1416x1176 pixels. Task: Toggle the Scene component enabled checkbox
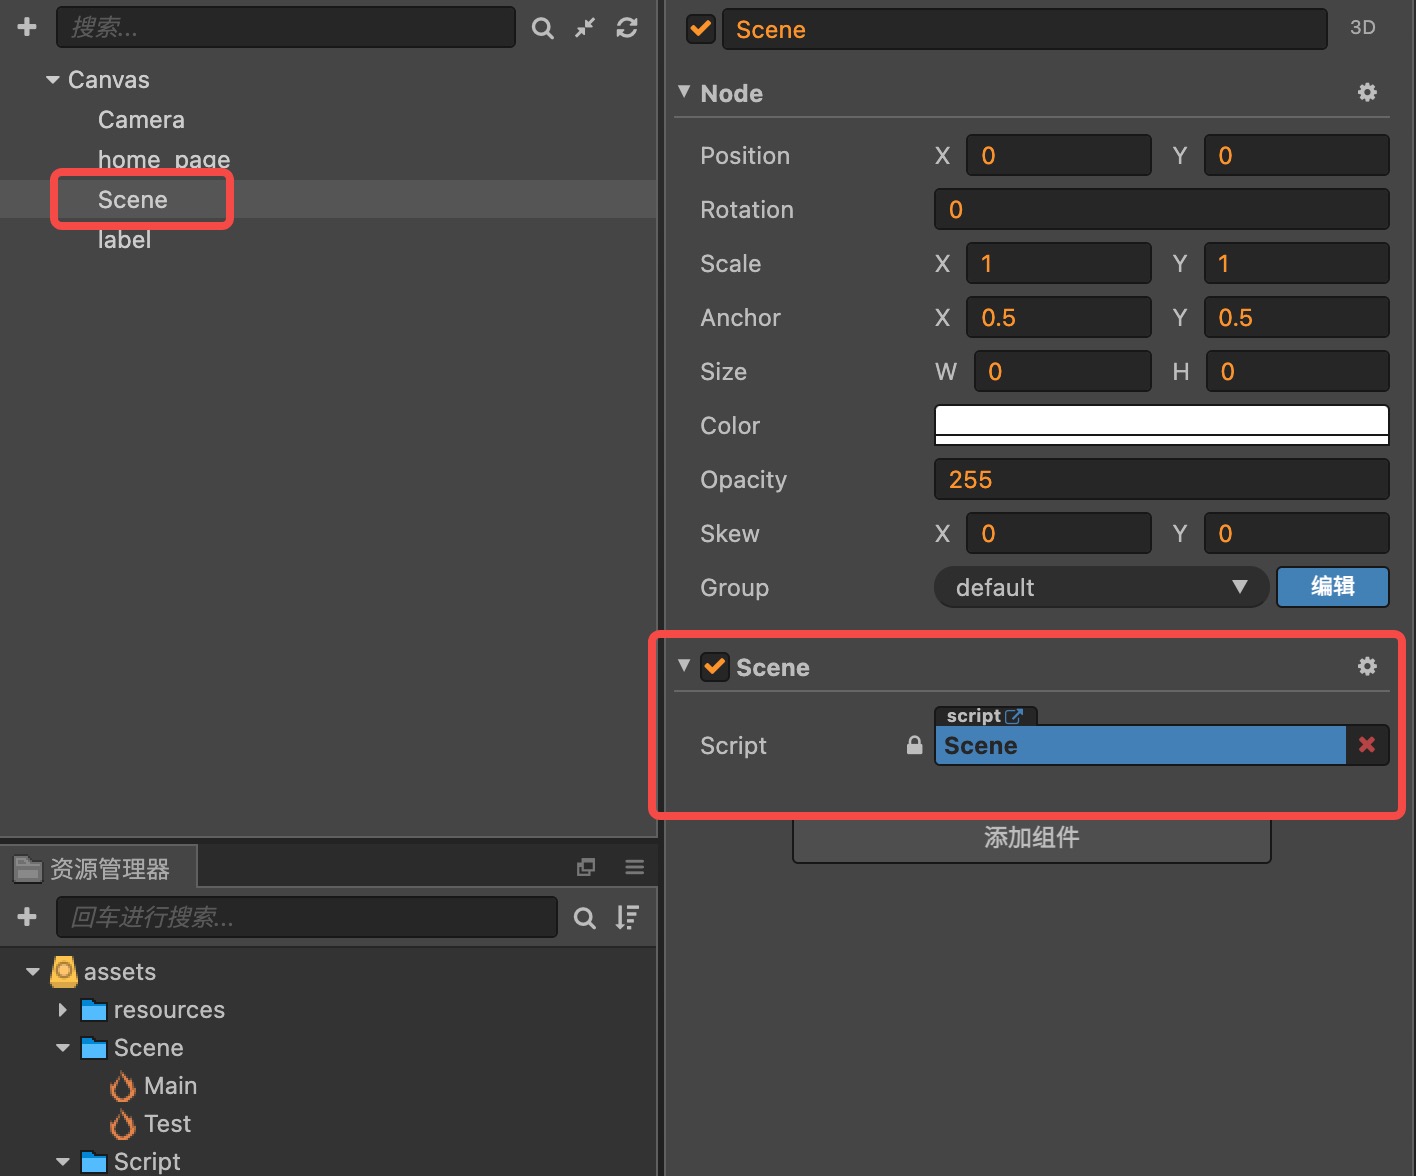pyautogui.click(x=715, y=667)
